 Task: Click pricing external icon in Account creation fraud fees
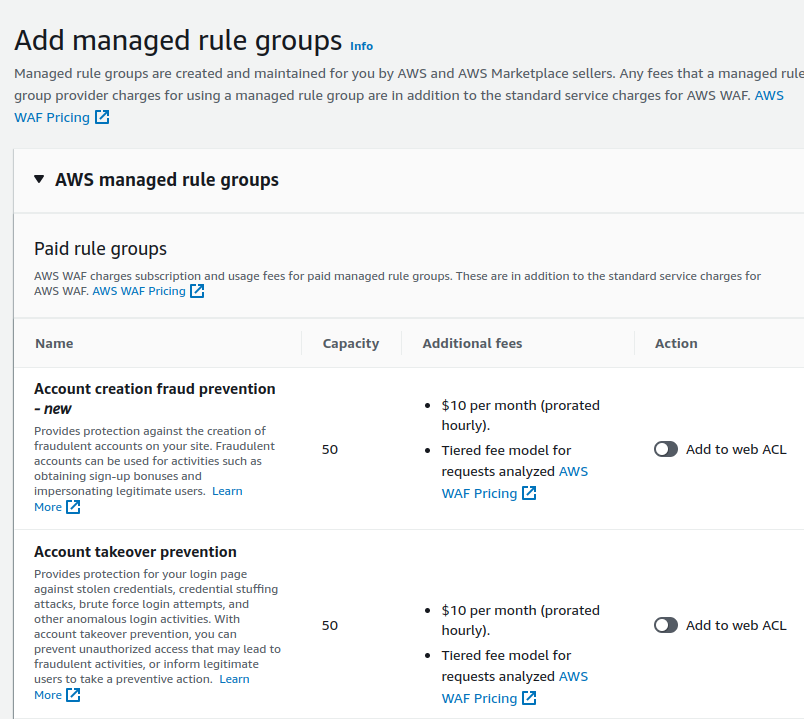pyautogui.click(x=529, y=493)
